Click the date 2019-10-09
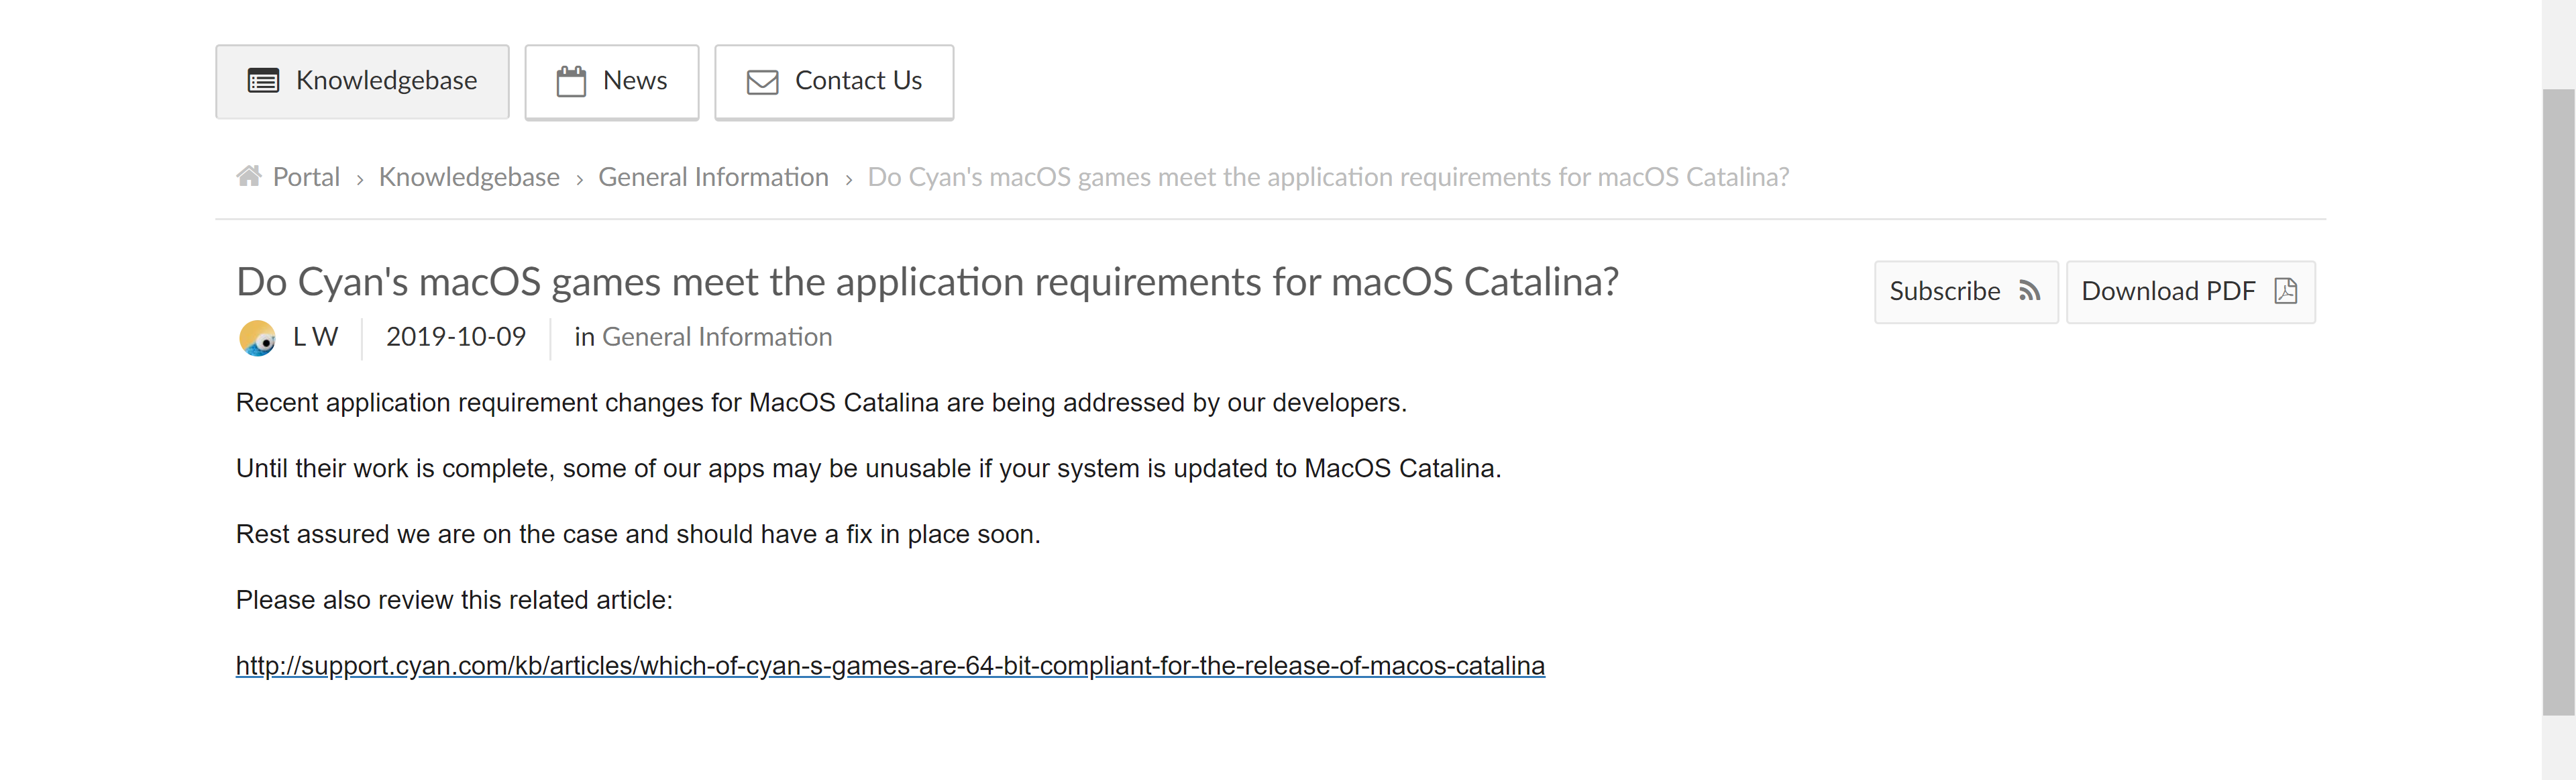Screen dimensions: 2576x780 tap(456, 337)
